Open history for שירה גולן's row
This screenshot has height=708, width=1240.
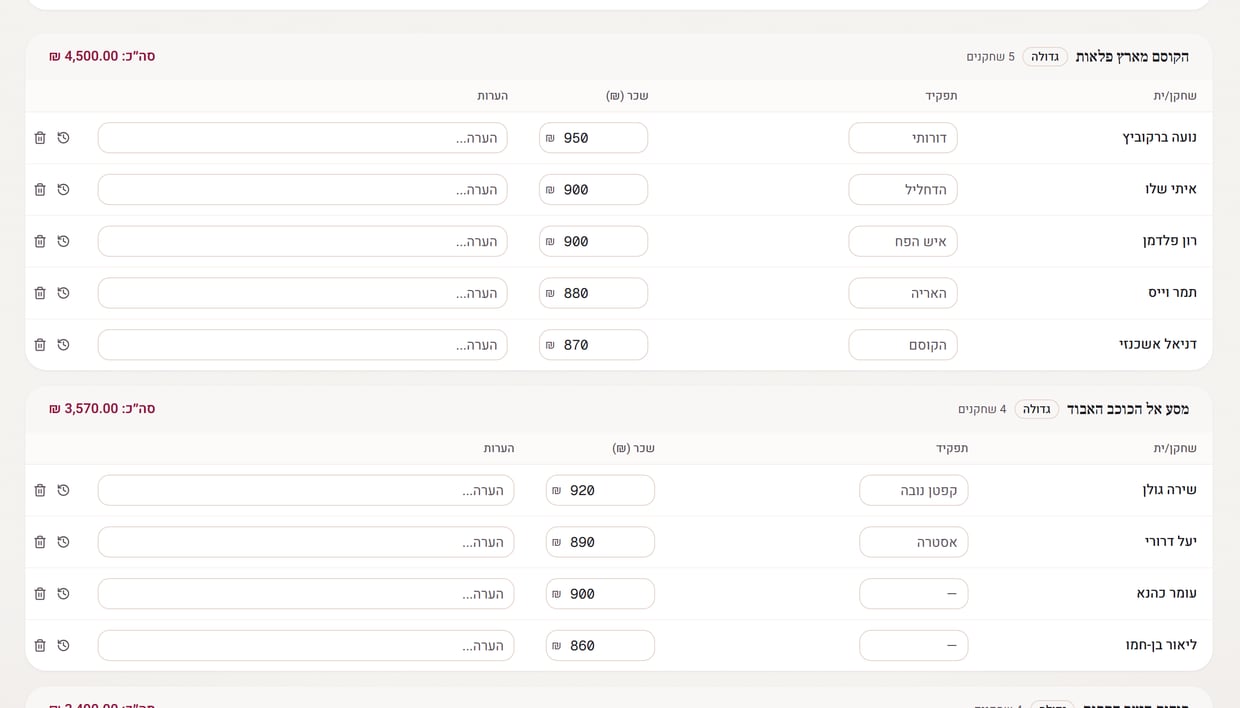tap(63, 490)
